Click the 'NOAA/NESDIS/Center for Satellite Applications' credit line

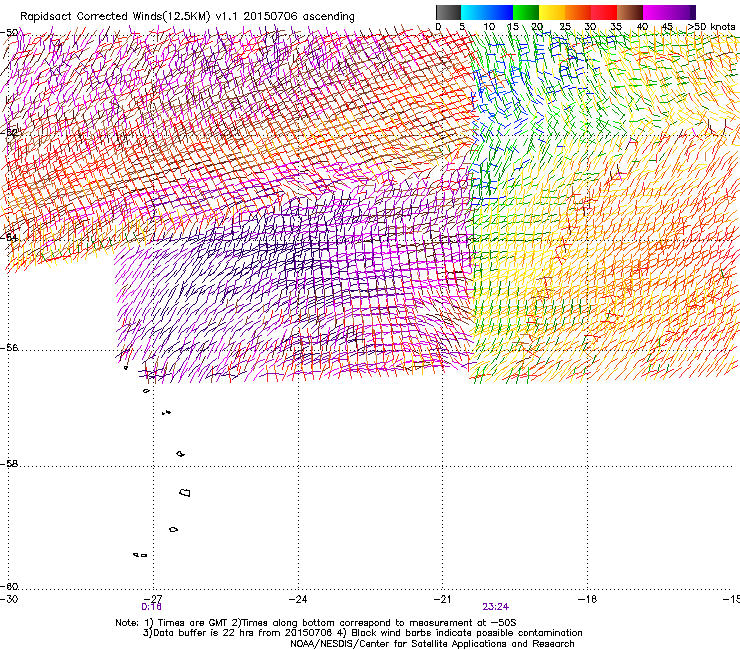pyautogui.click(x=432, y=644)
